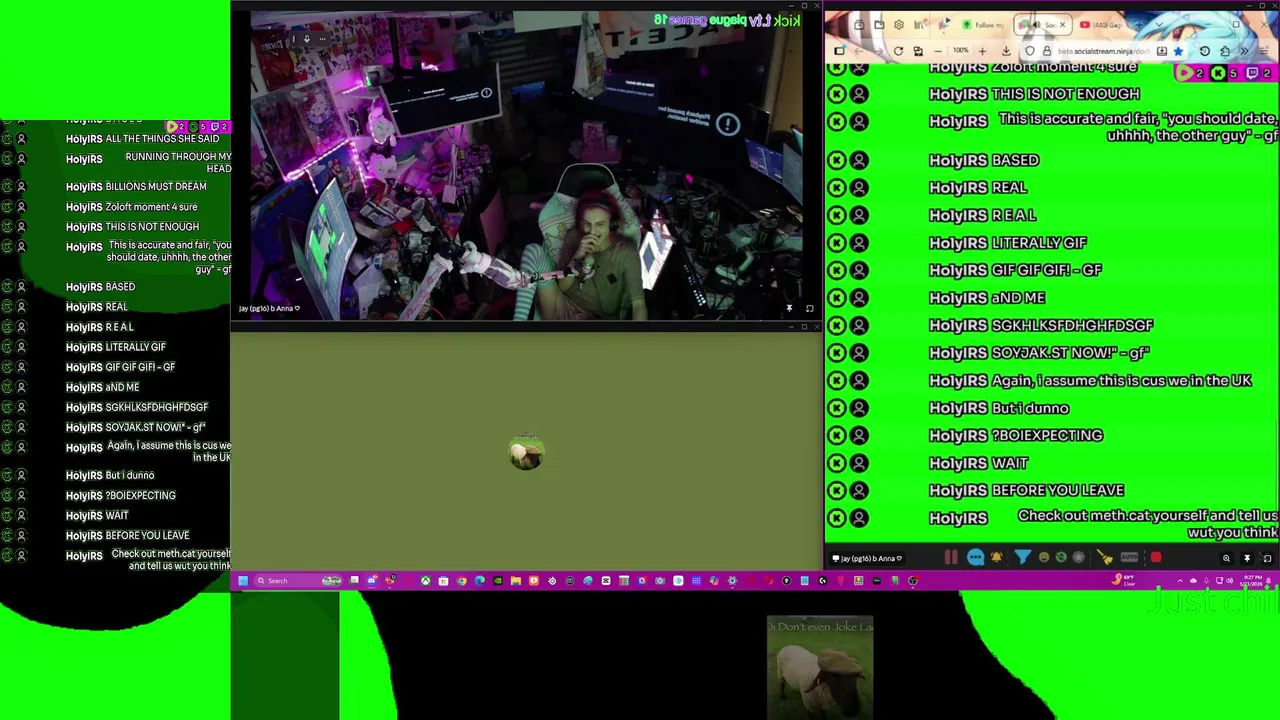The image size is (1280, 720).
Task: Click the info circle icon on the video
Action: point(727,124)
